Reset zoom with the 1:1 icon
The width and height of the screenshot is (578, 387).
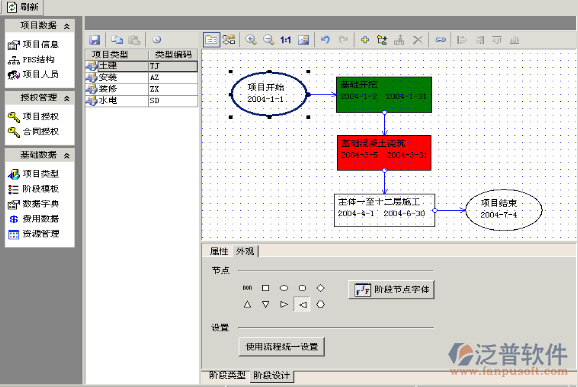pos(285,40)
